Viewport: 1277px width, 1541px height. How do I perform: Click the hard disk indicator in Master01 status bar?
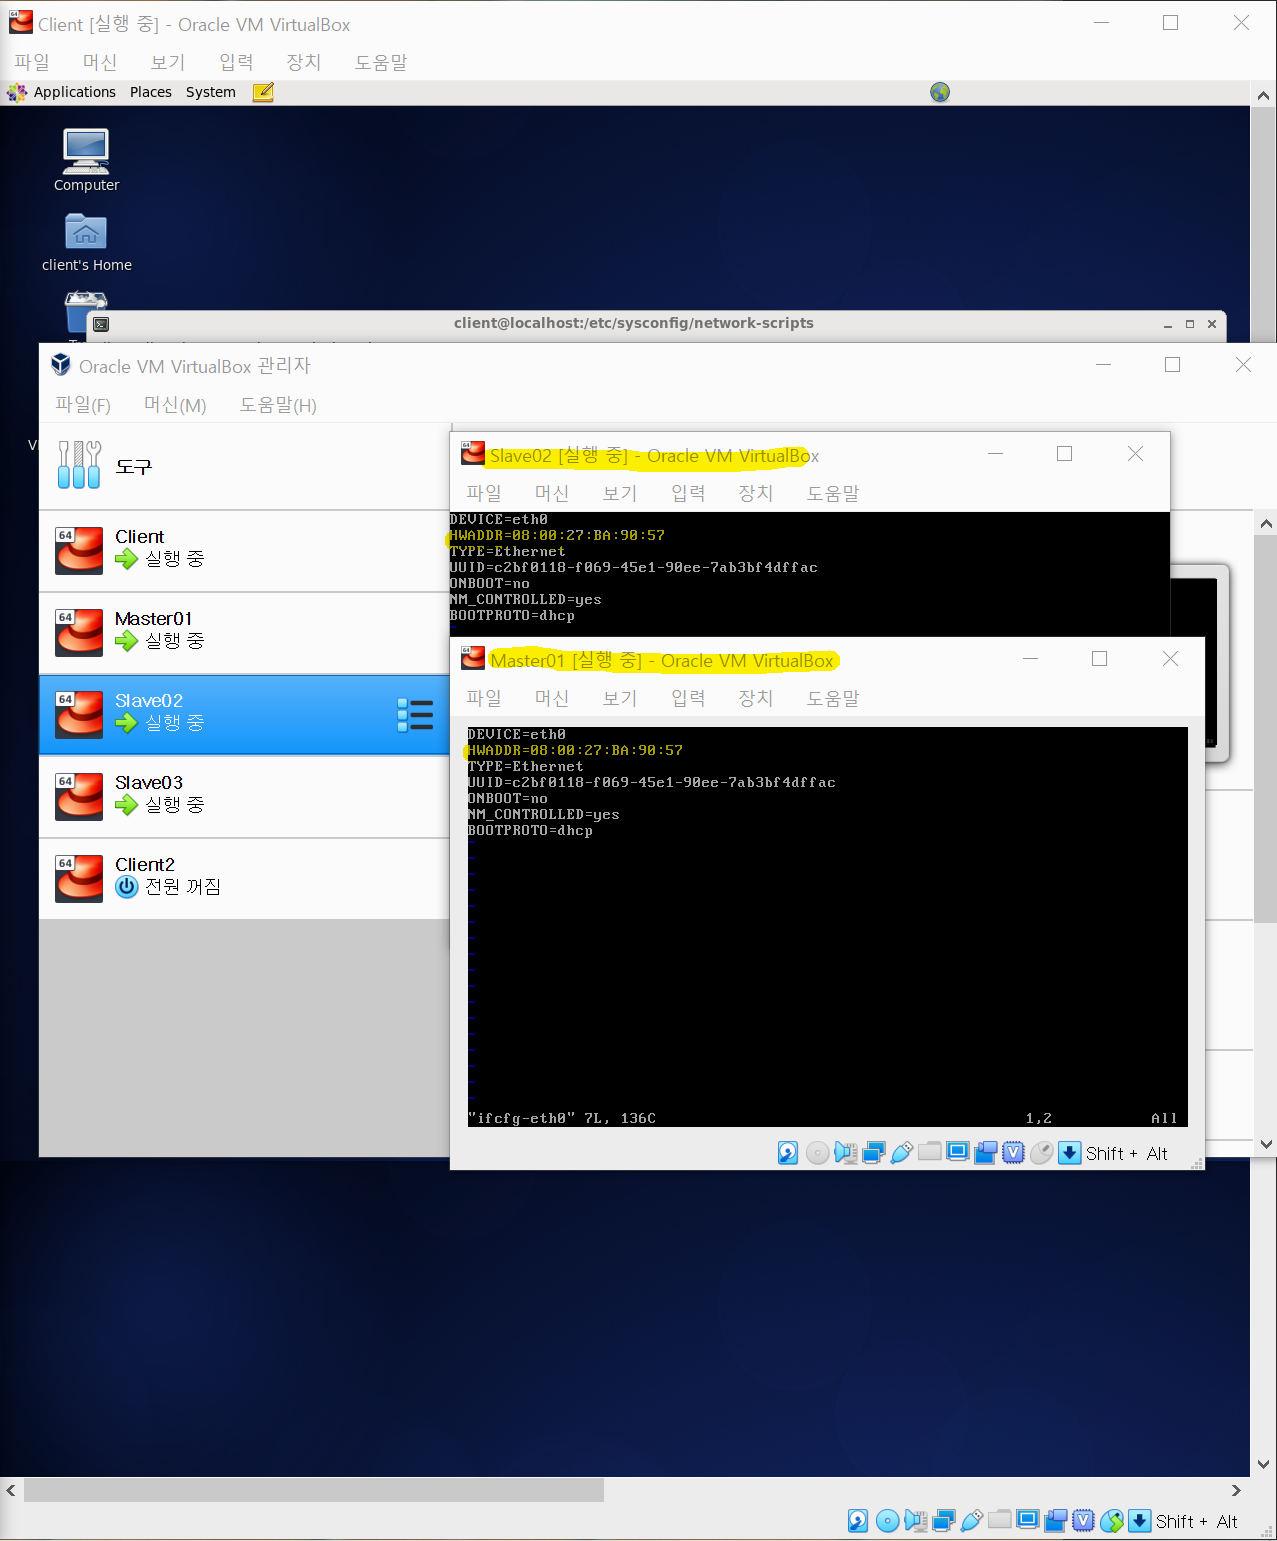click(x=788, y=1153)
